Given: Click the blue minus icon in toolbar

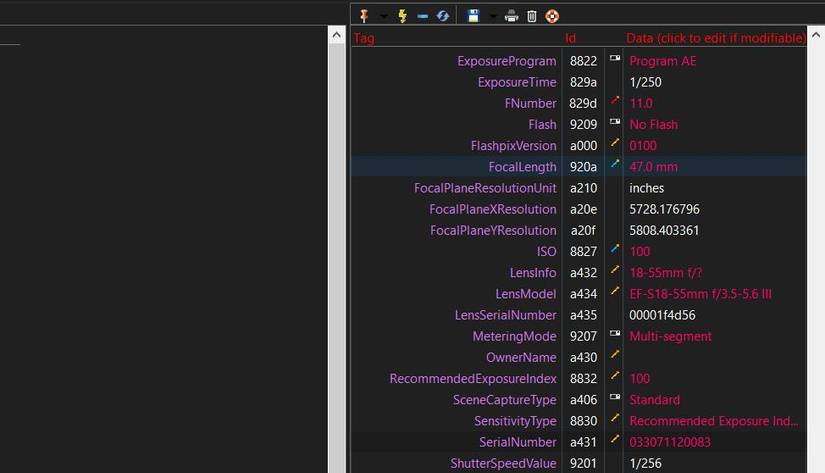Looking at the screenshot, I should 422,16.
